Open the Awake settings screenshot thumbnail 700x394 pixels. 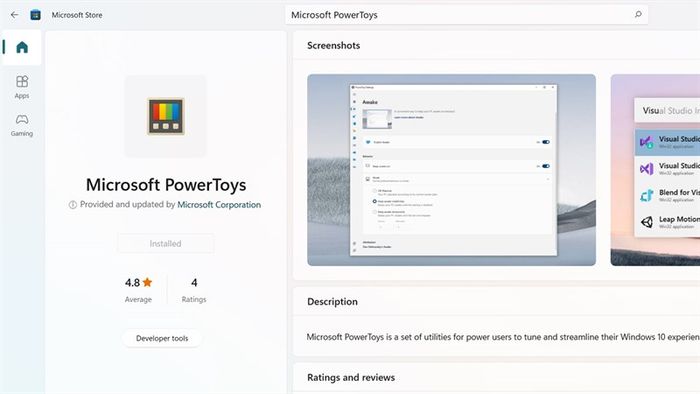point(451,170)
